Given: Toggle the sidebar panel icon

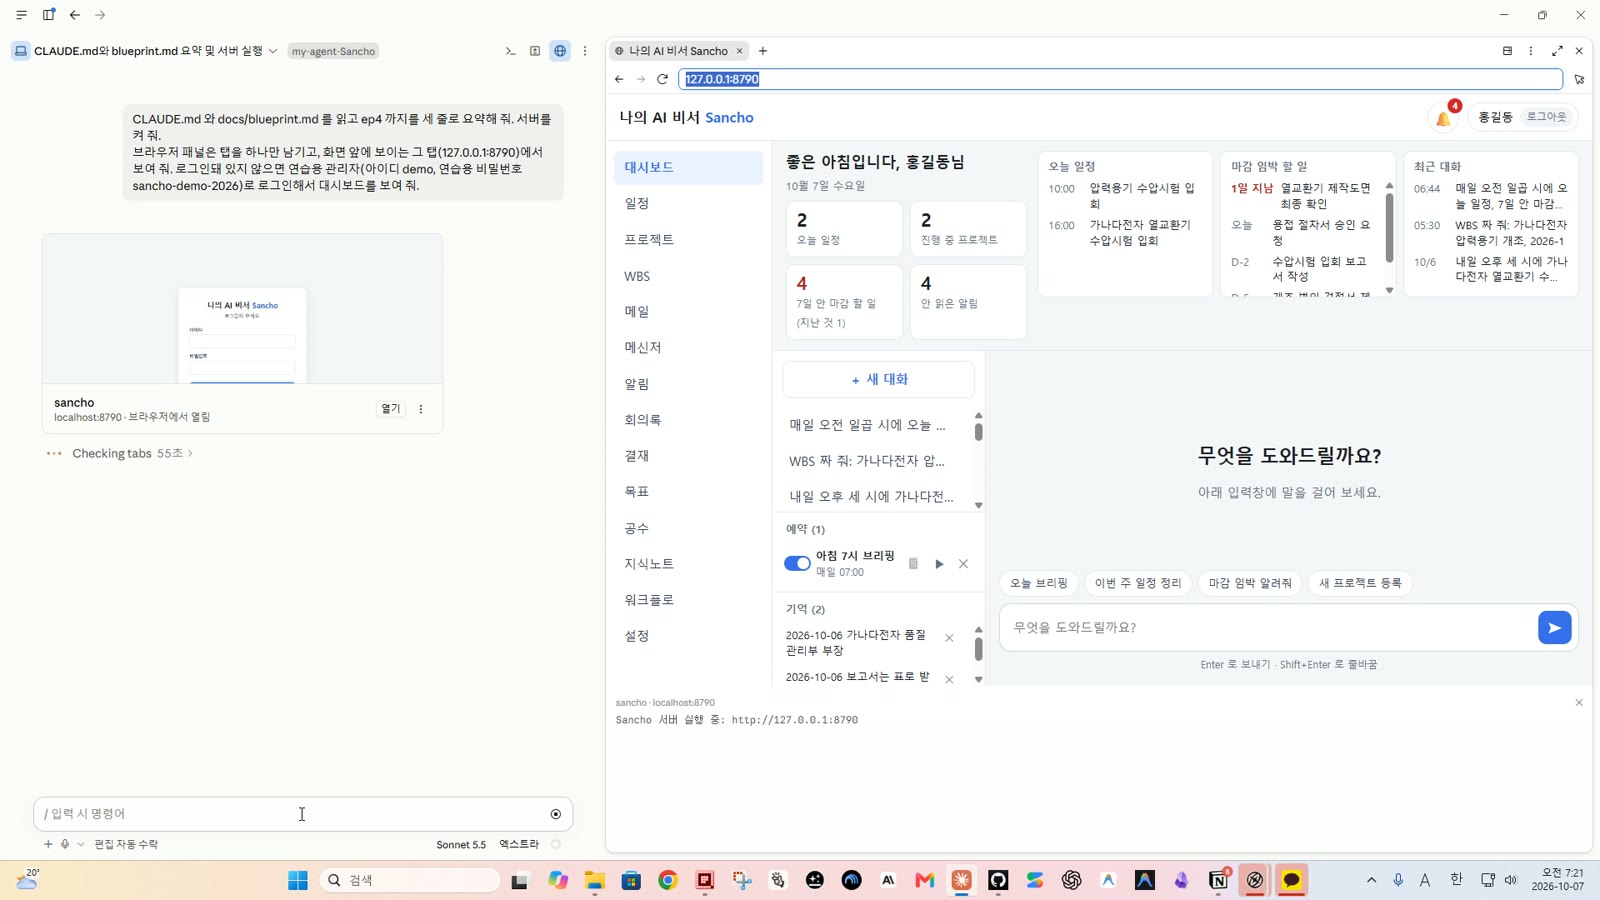Looking at the screenshot, I should click(48, 15).
